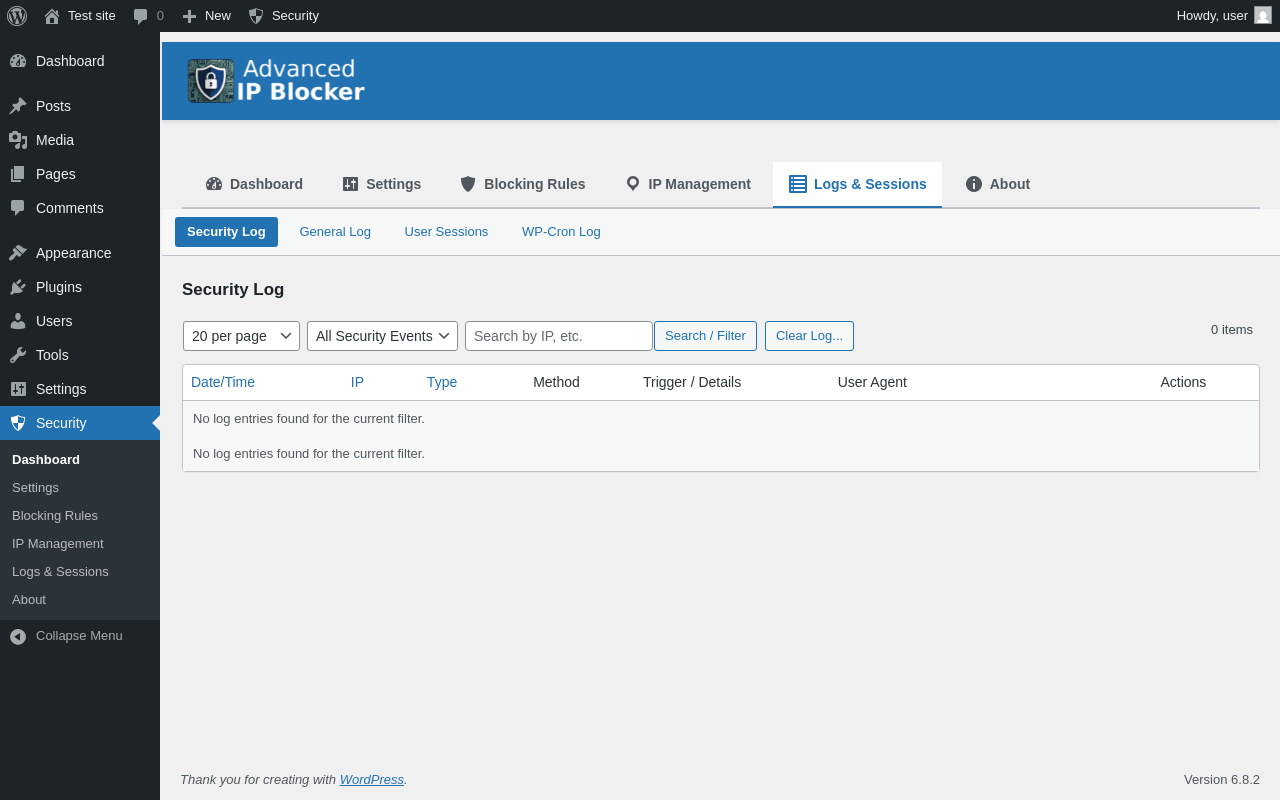Click the User Agent column header
The height and width of the screenshot is (800, 1280).
(872, 382)
